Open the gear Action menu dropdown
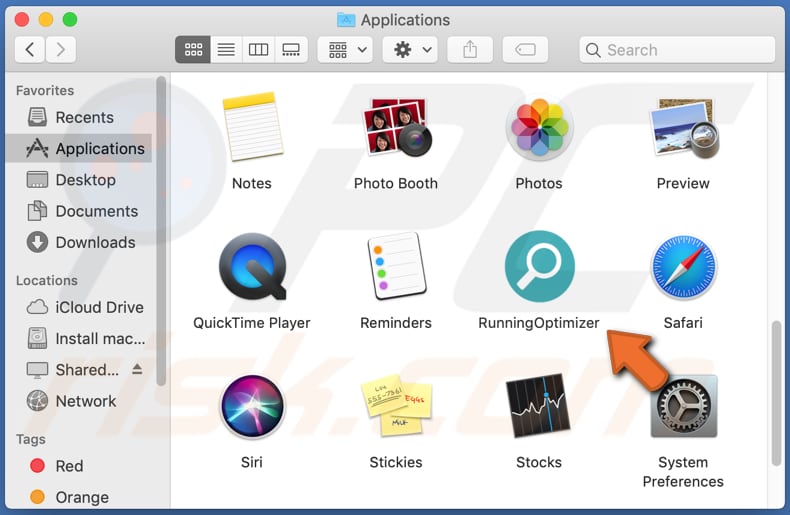790x515 pixels. click(x=411, y=50)
